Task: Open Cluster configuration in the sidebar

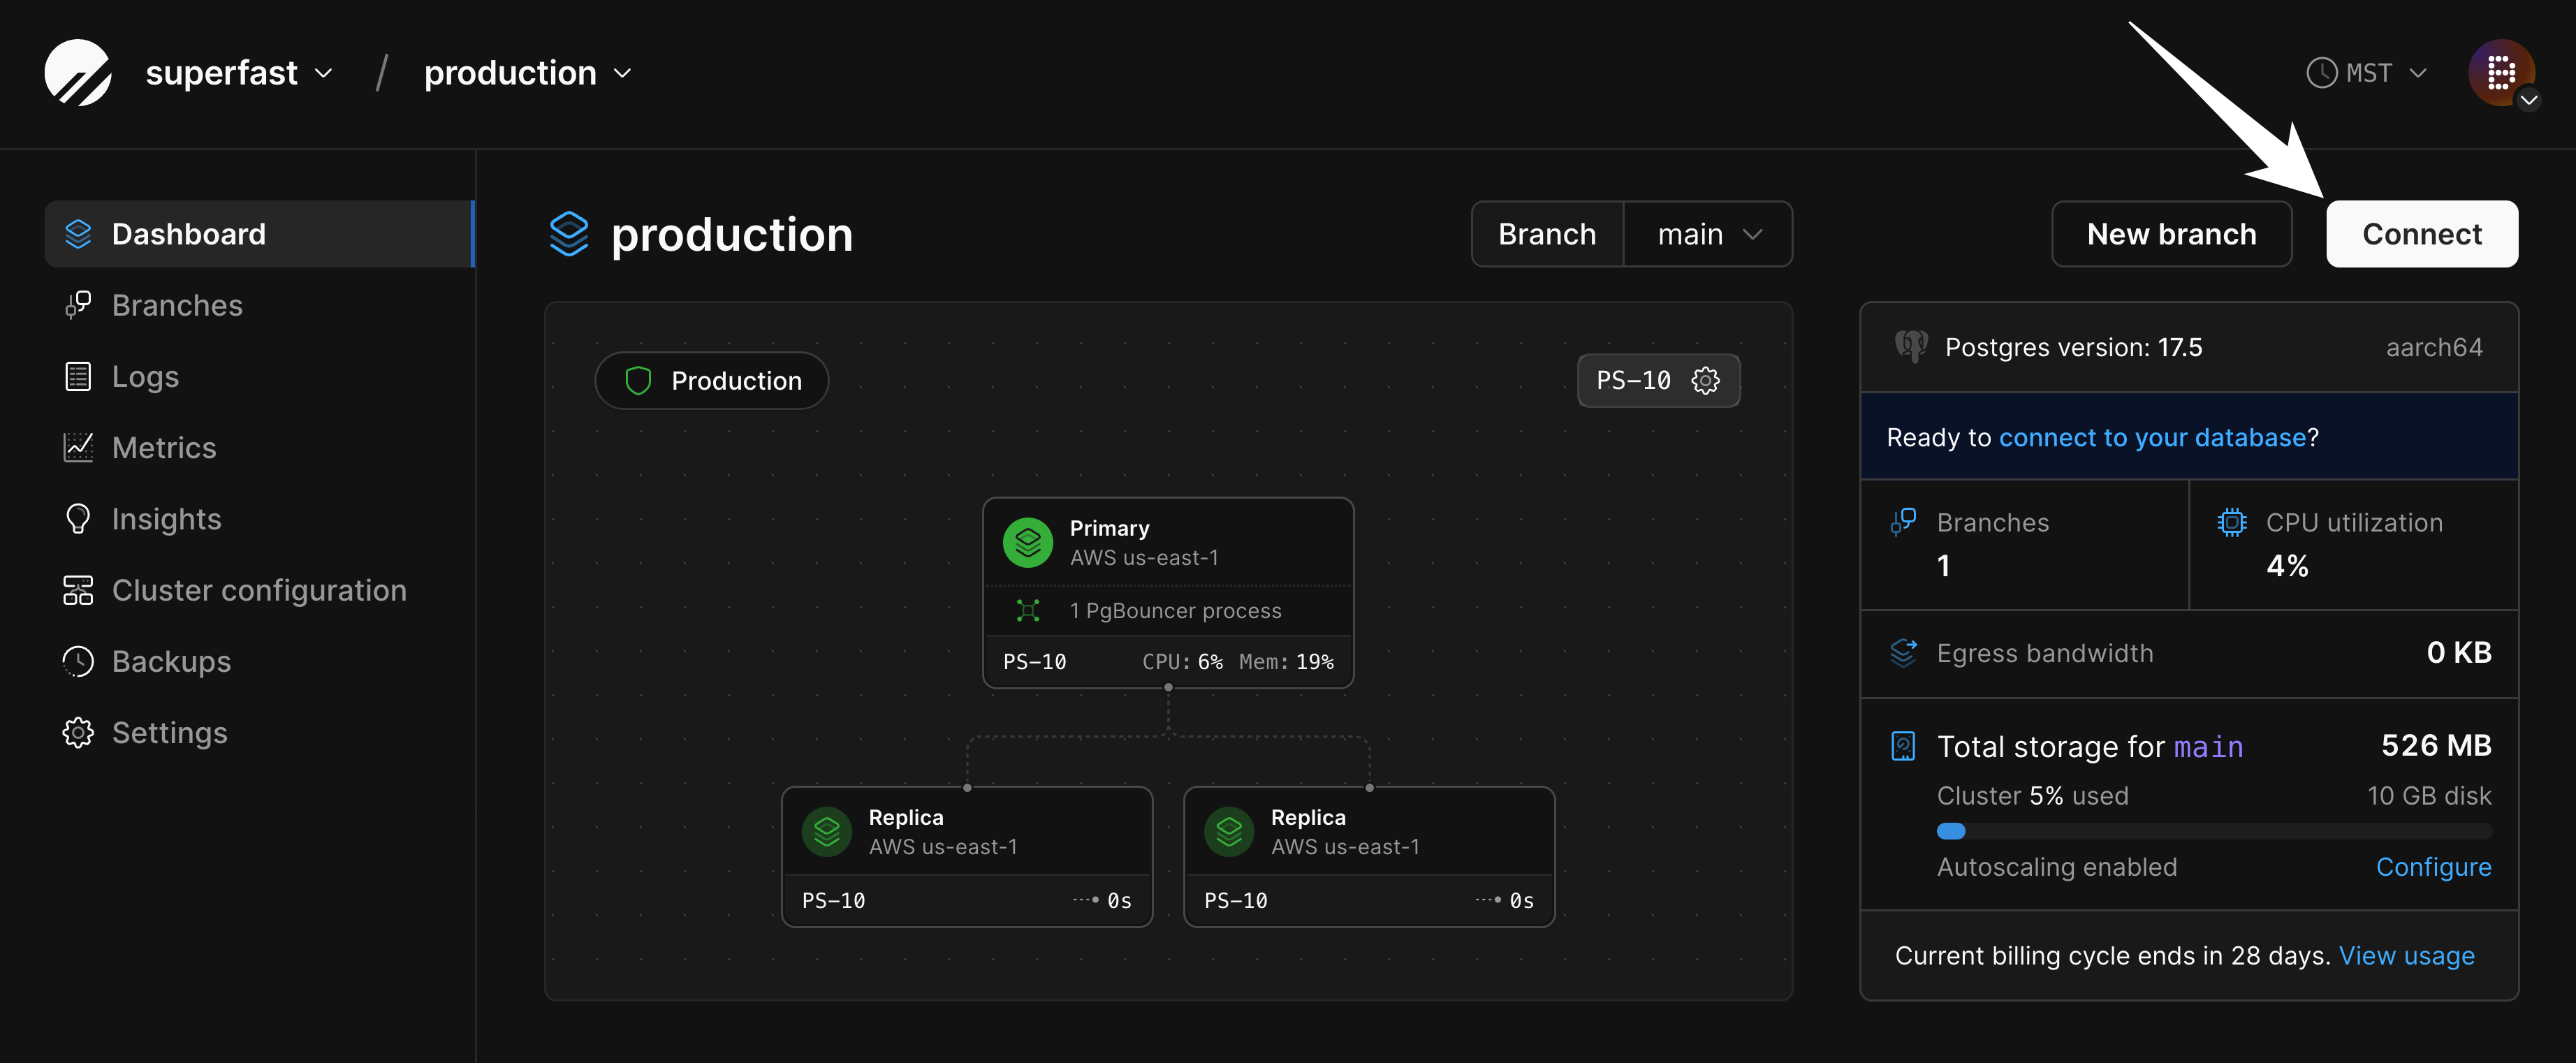Action: click(258, 590)
